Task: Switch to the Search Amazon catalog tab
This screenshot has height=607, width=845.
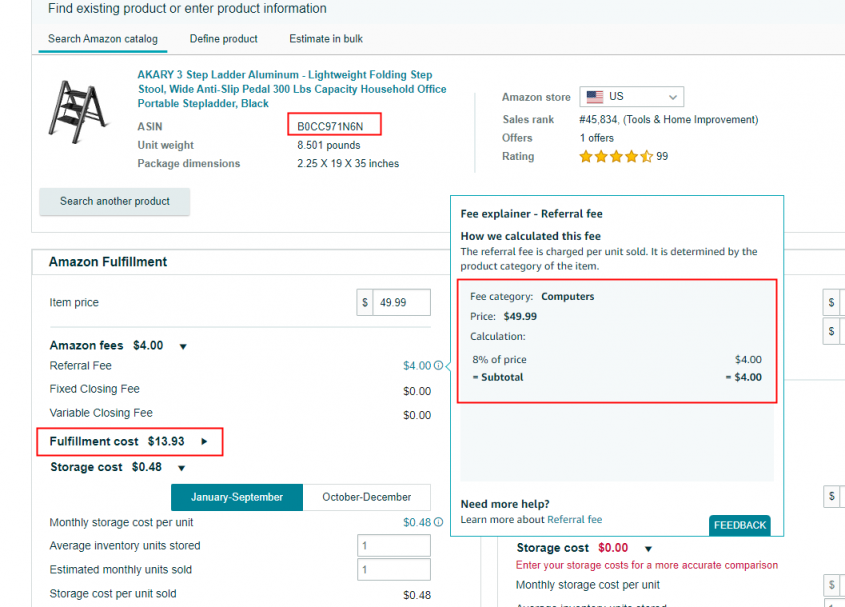Action: [x=103, y=39]
